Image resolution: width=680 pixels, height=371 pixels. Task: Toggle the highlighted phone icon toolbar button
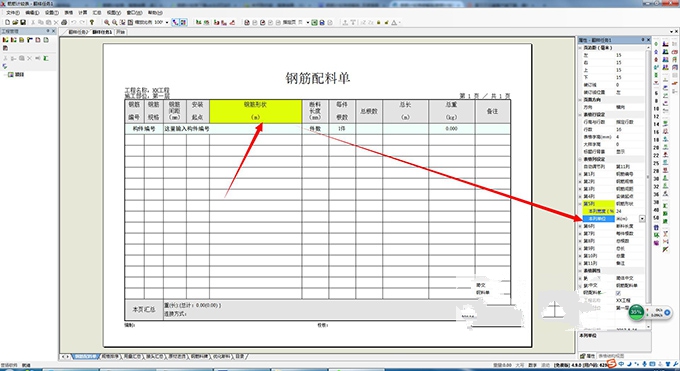(175, 22)
